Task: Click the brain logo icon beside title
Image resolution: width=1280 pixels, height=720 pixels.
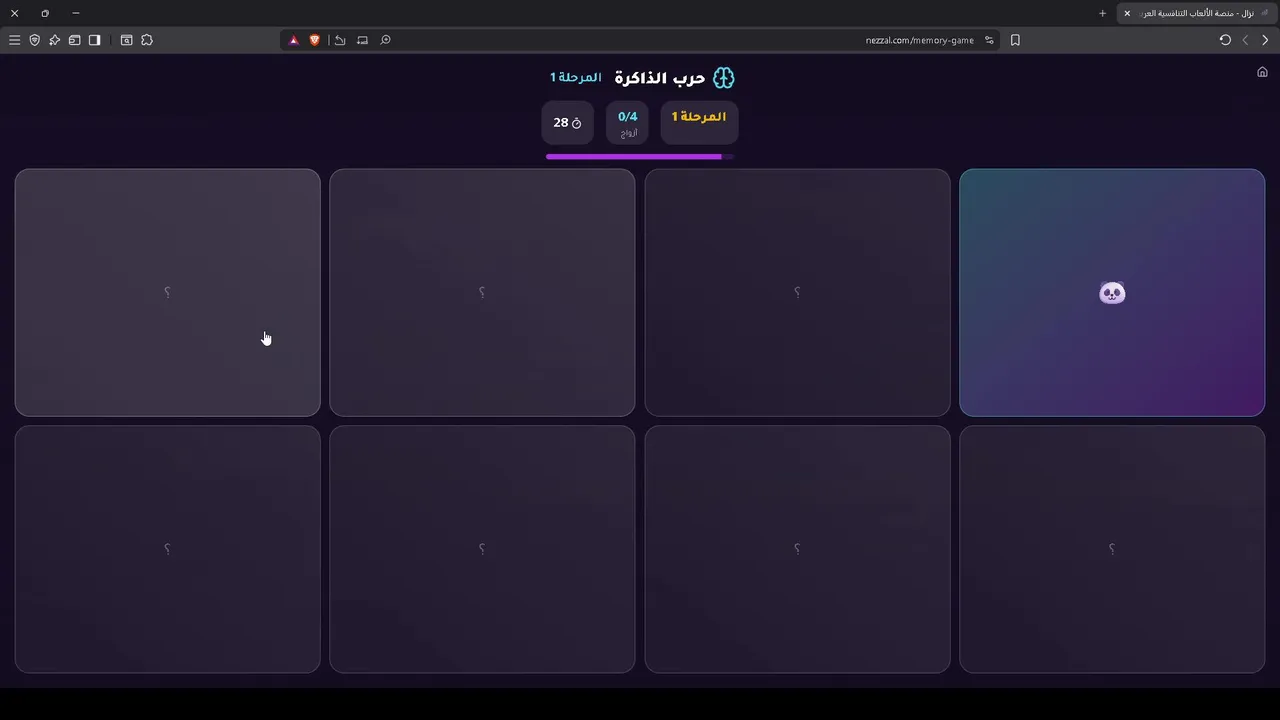Action: tap(723, 78)
